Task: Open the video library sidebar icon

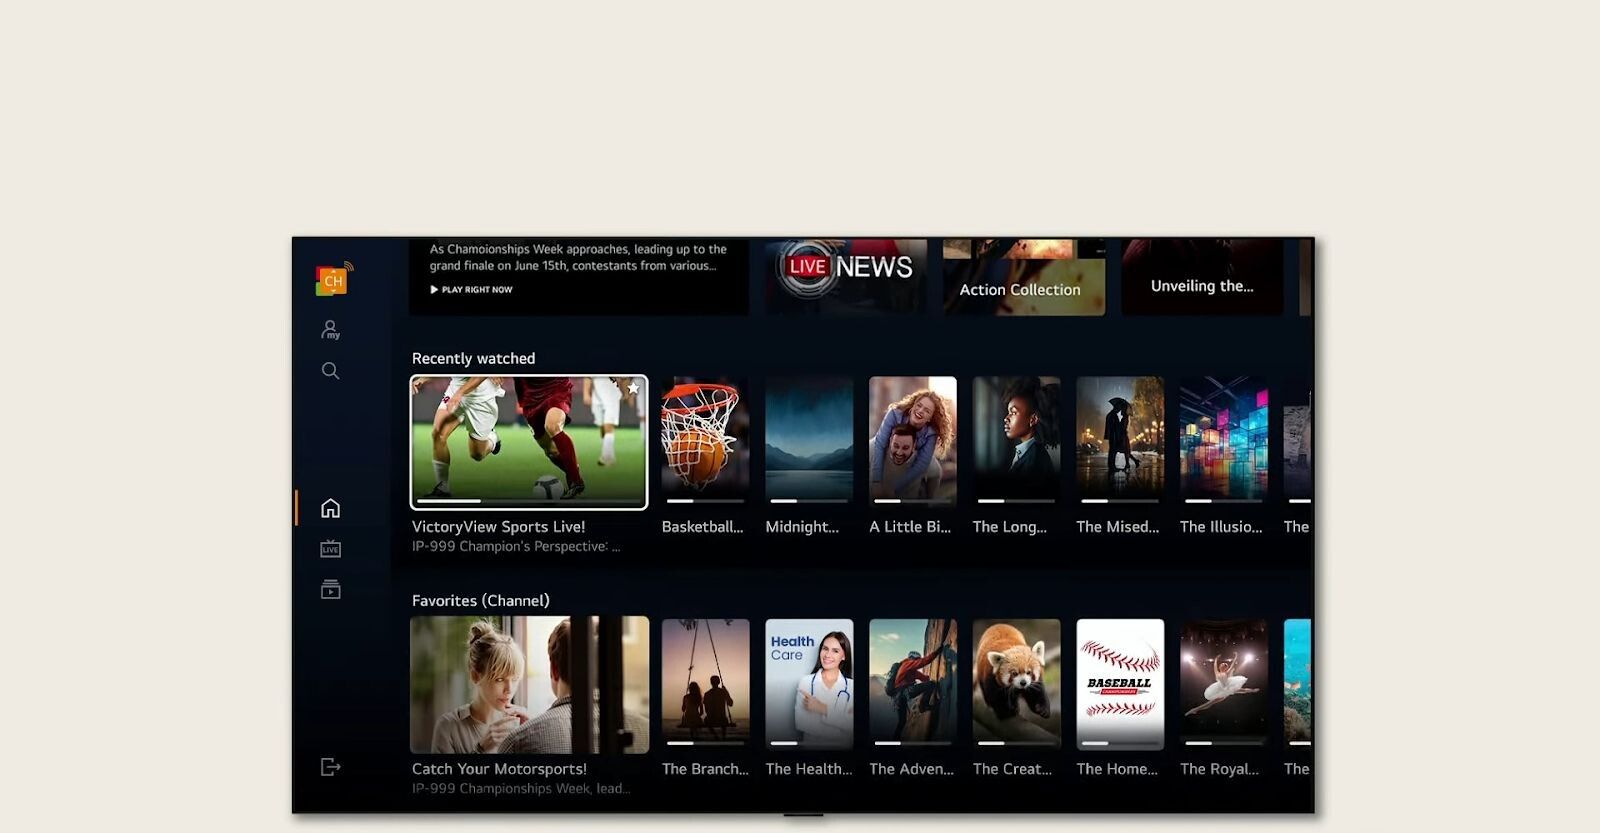Action: point(330,590)
